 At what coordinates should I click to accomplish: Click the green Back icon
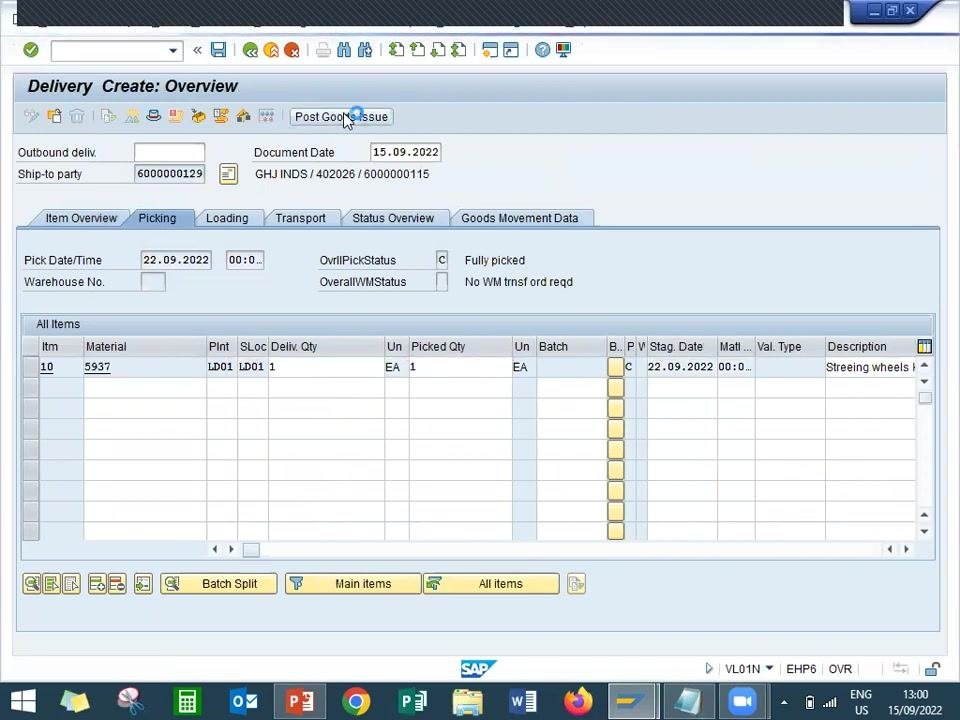coord(250,50)
